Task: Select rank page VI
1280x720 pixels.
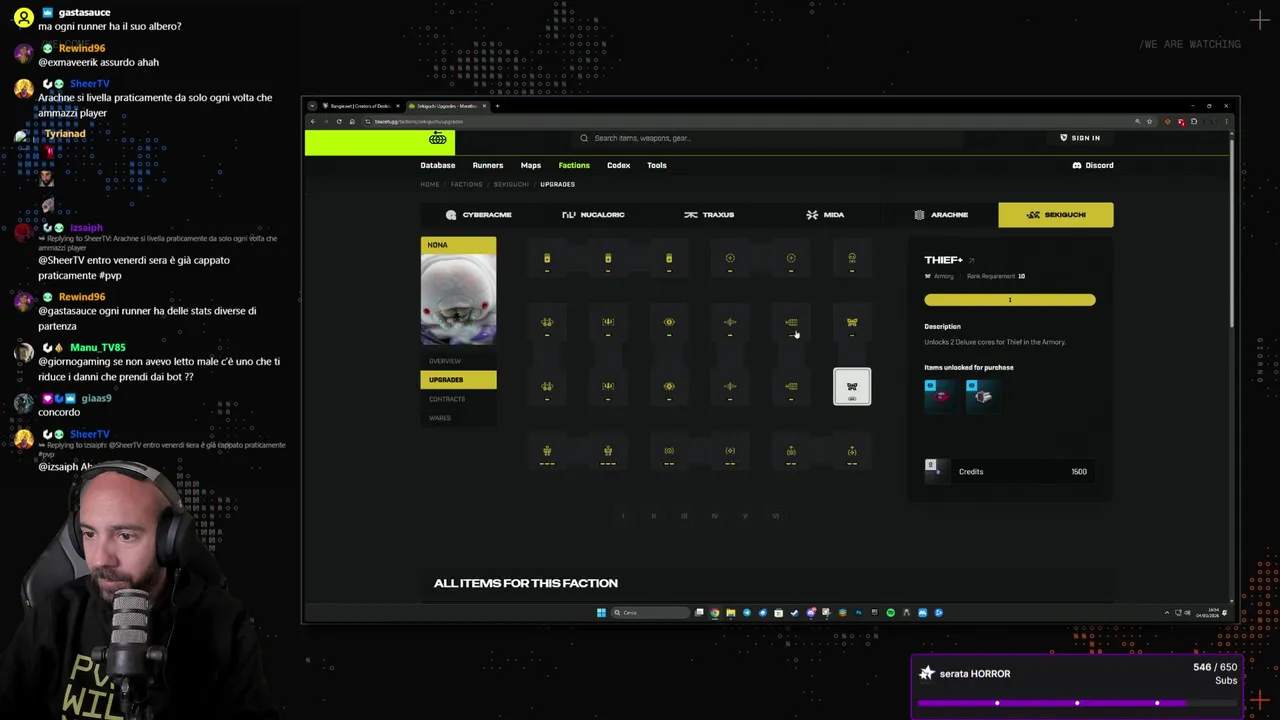Action: coord(776,516)
